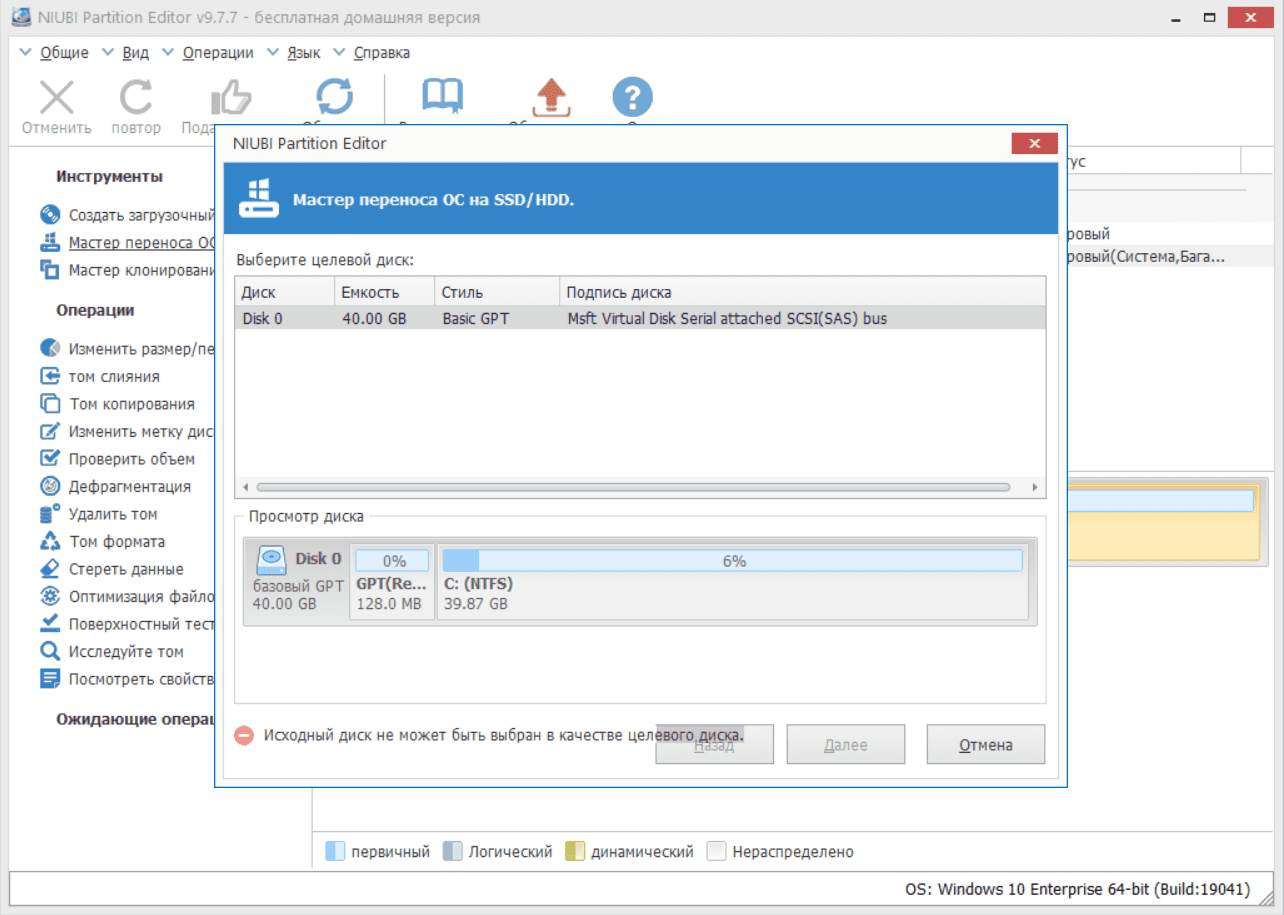Click the right arrow of disk list scrollbar
1284x915 pixels.
point(1036,488)
